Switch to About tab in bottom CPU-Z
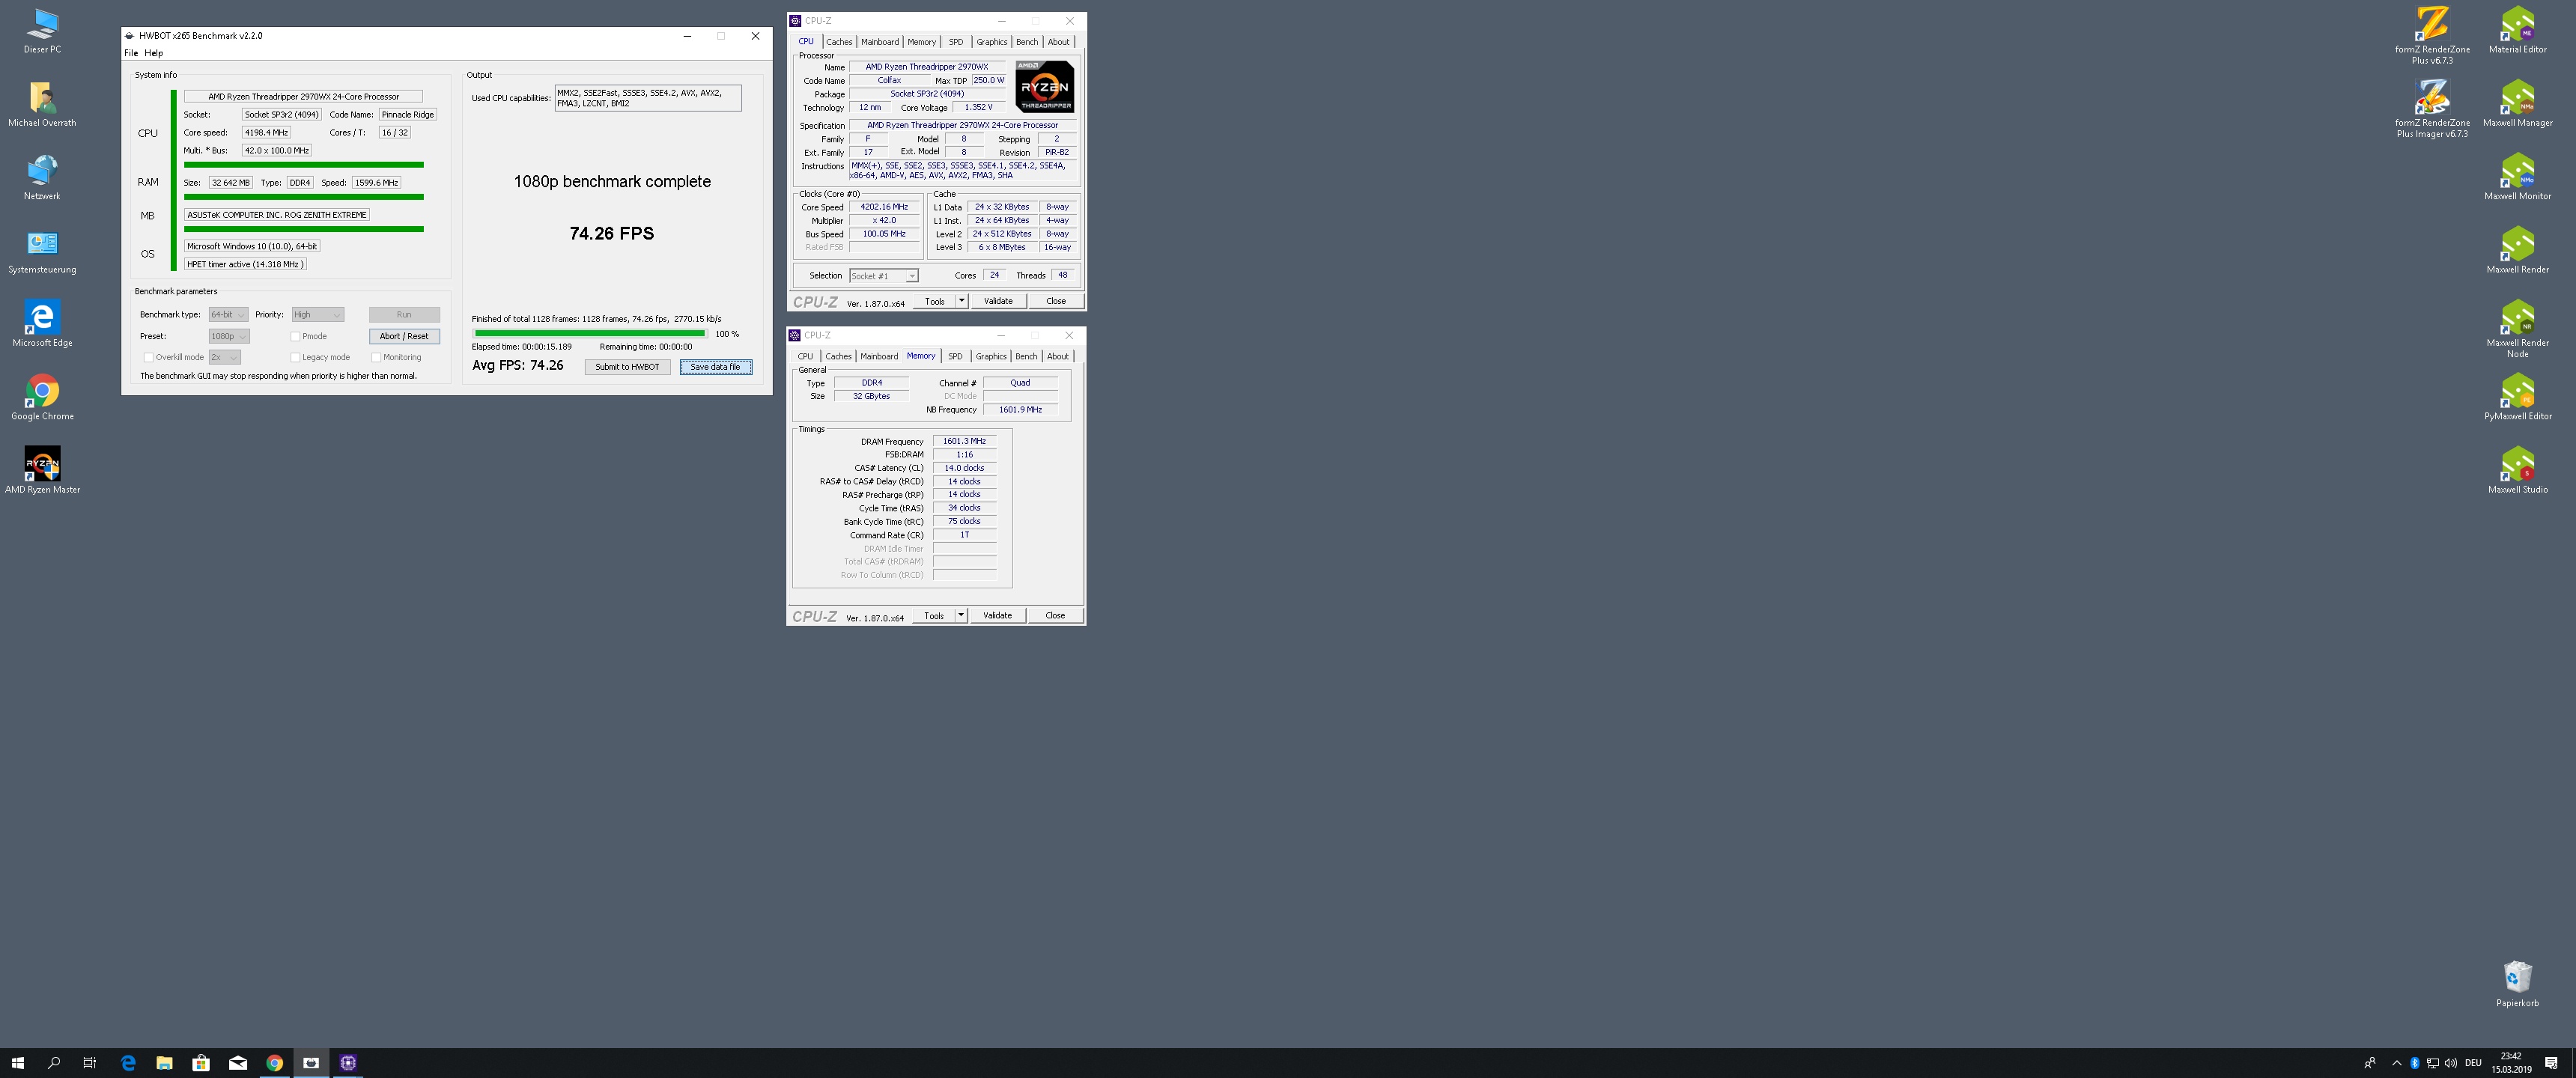 [x=1057, y=356]
